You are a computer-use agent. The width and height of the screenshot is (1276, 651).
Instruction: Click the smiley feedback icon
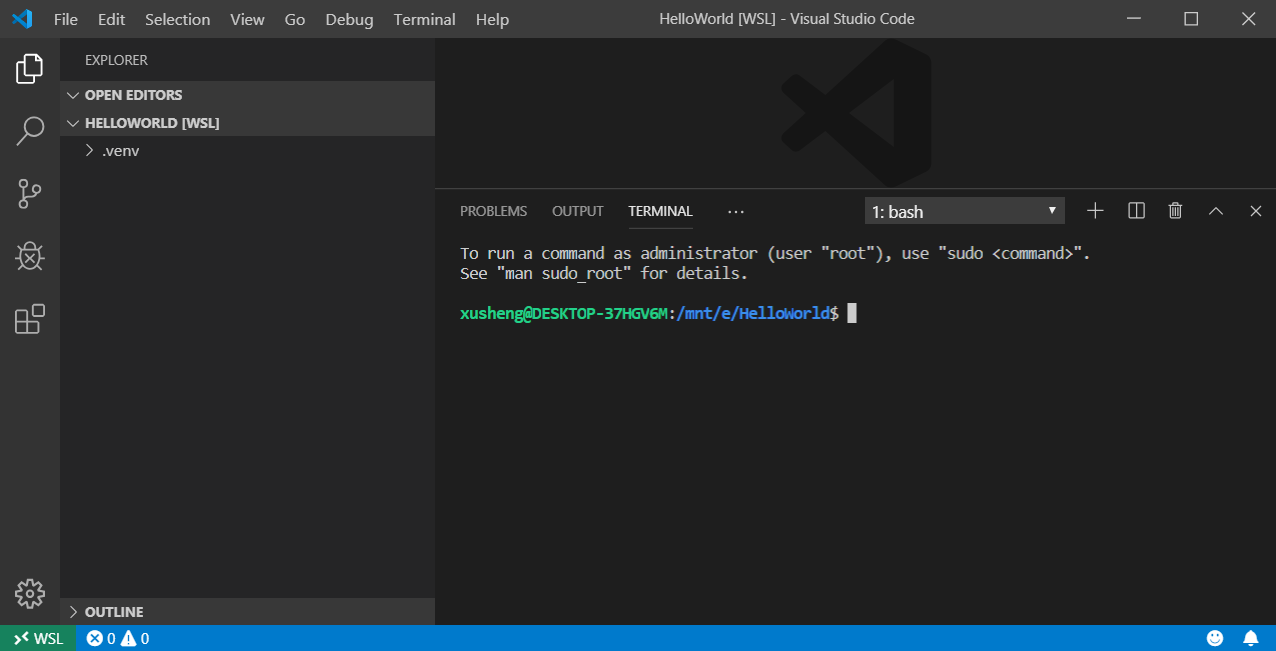coord(1215,638)
